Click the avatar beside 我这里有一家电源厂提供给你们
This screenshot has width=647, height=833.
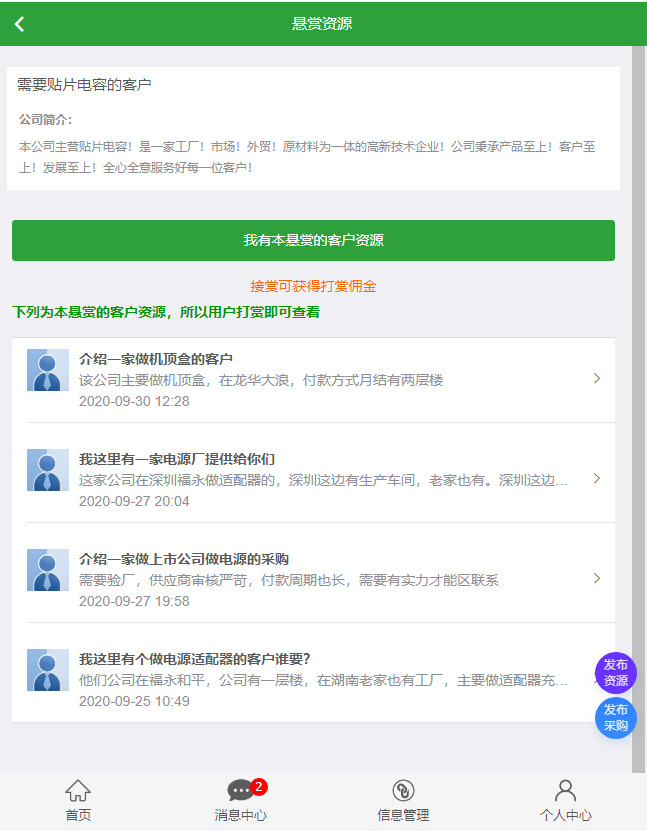click(x=48, y=470)
